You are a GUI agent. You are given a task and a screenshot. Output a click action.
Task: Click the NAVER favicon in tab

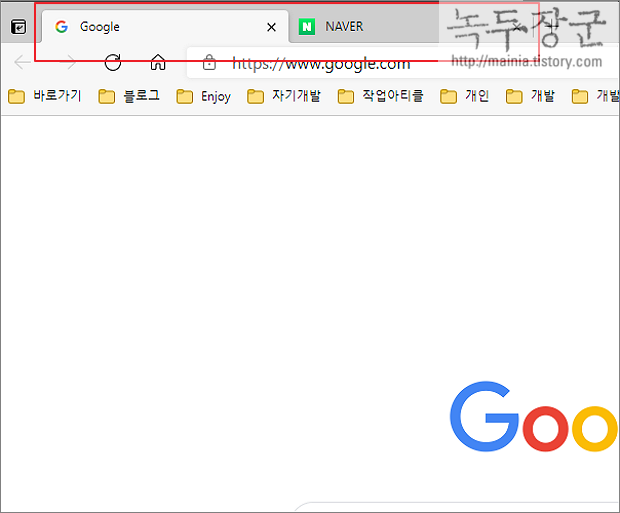pyautogui.click(x=306, y=27)
